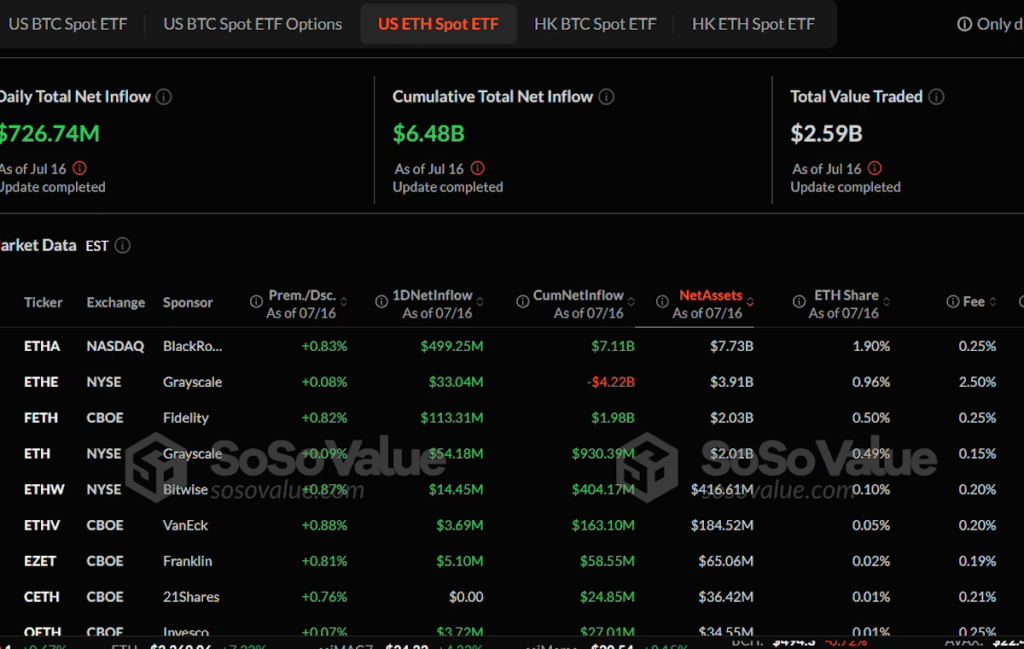Click info icon beside Cumulative Total Net Inflow
The width and height of the screenshot is (1024, 649).
[x=607, y=97]
